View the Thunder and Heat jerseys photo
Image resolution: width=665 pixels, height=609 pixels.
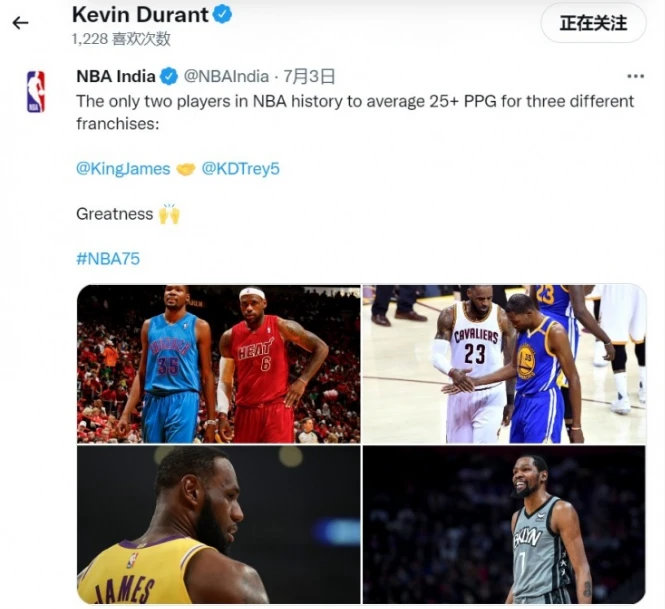(x=218, y=364)
